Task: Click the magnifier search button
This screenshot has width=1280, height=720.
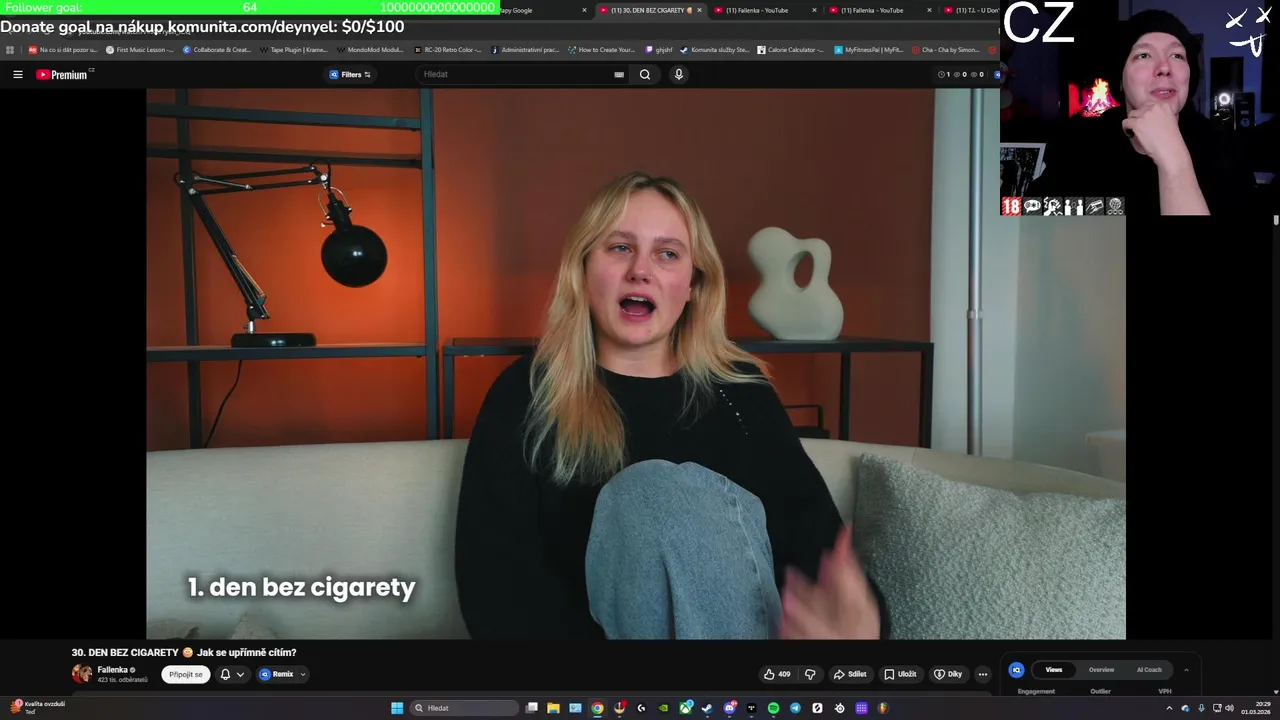Action: (x=645, y=74)
